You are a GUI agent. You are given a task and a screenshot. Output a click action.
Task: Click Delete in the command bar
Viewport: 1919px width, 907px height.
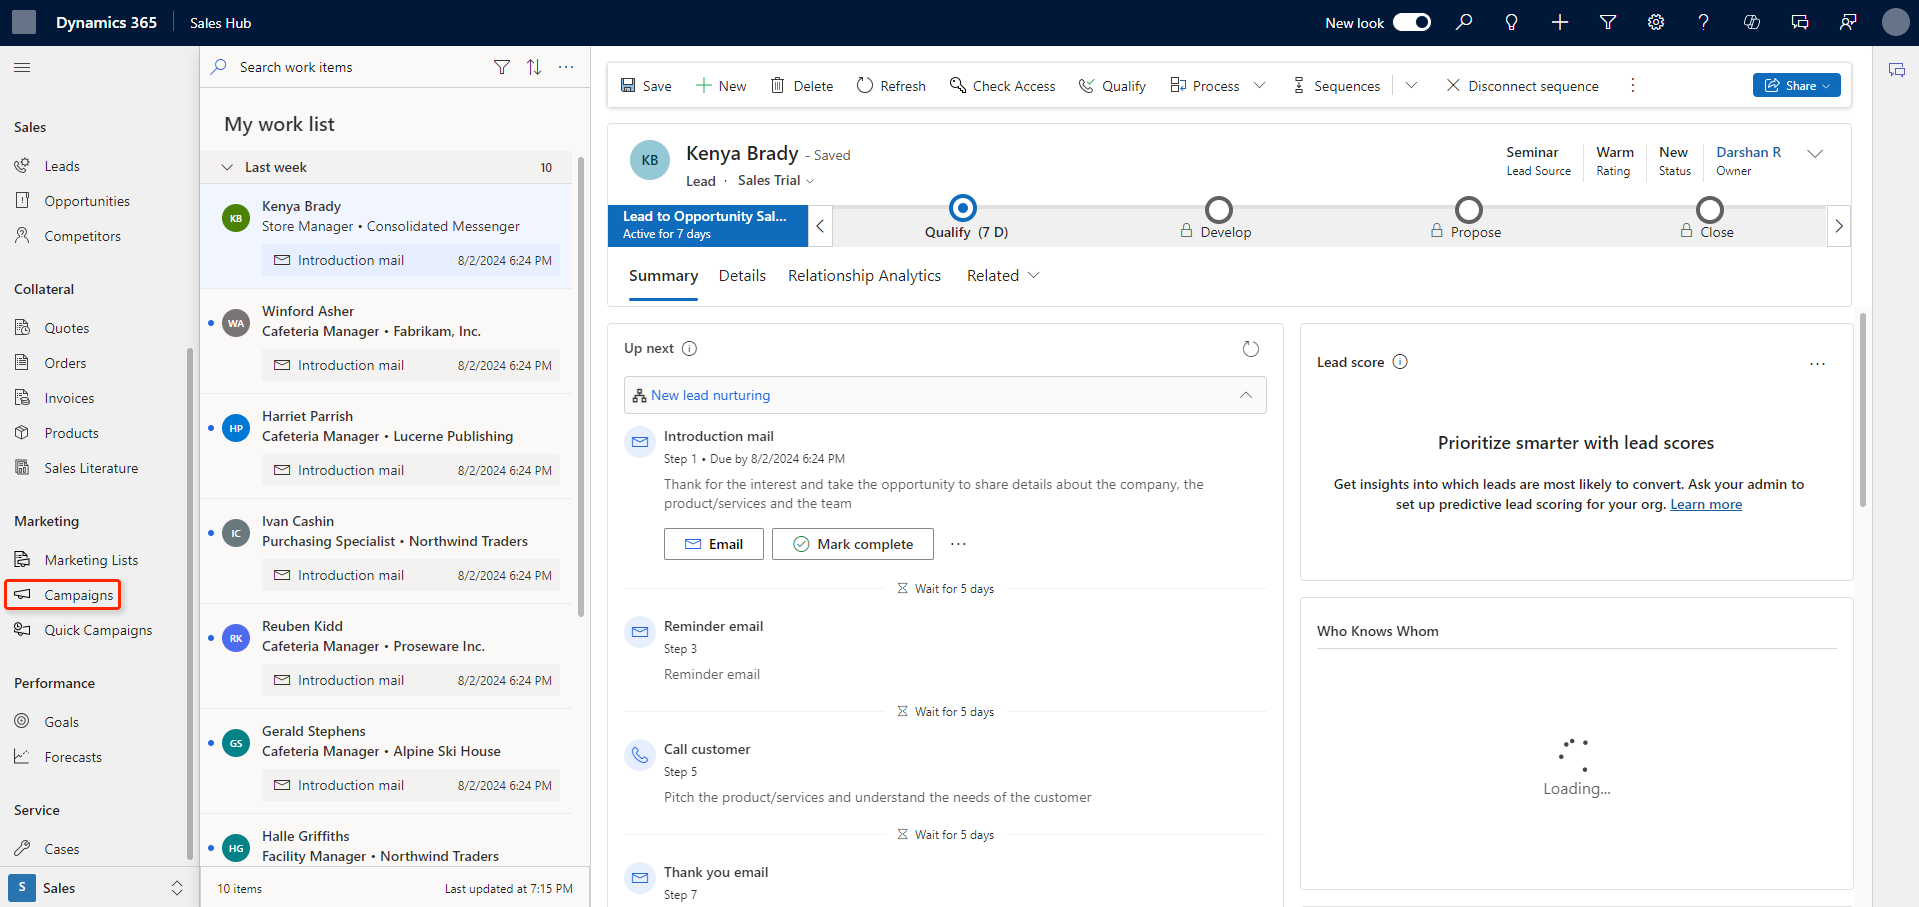point(801,86)
